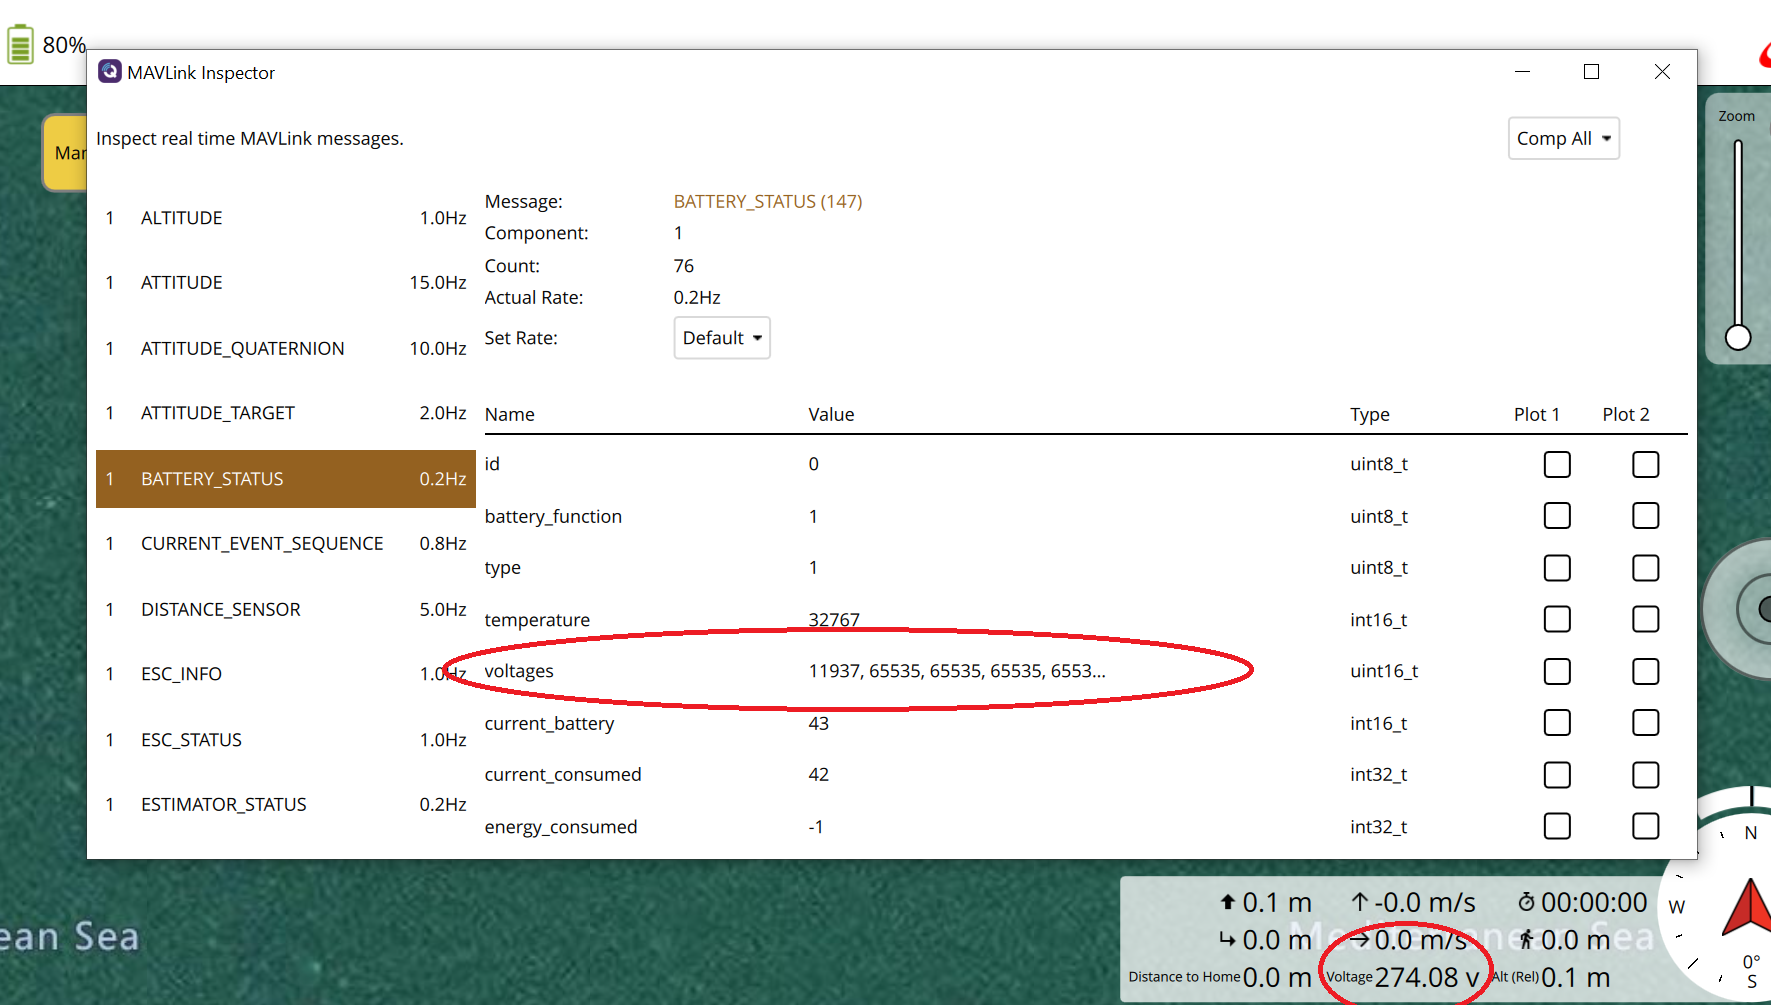Enable Plot 1 for id field
Screen dimensions: 1771x1005
click(x=1557, y=464)
